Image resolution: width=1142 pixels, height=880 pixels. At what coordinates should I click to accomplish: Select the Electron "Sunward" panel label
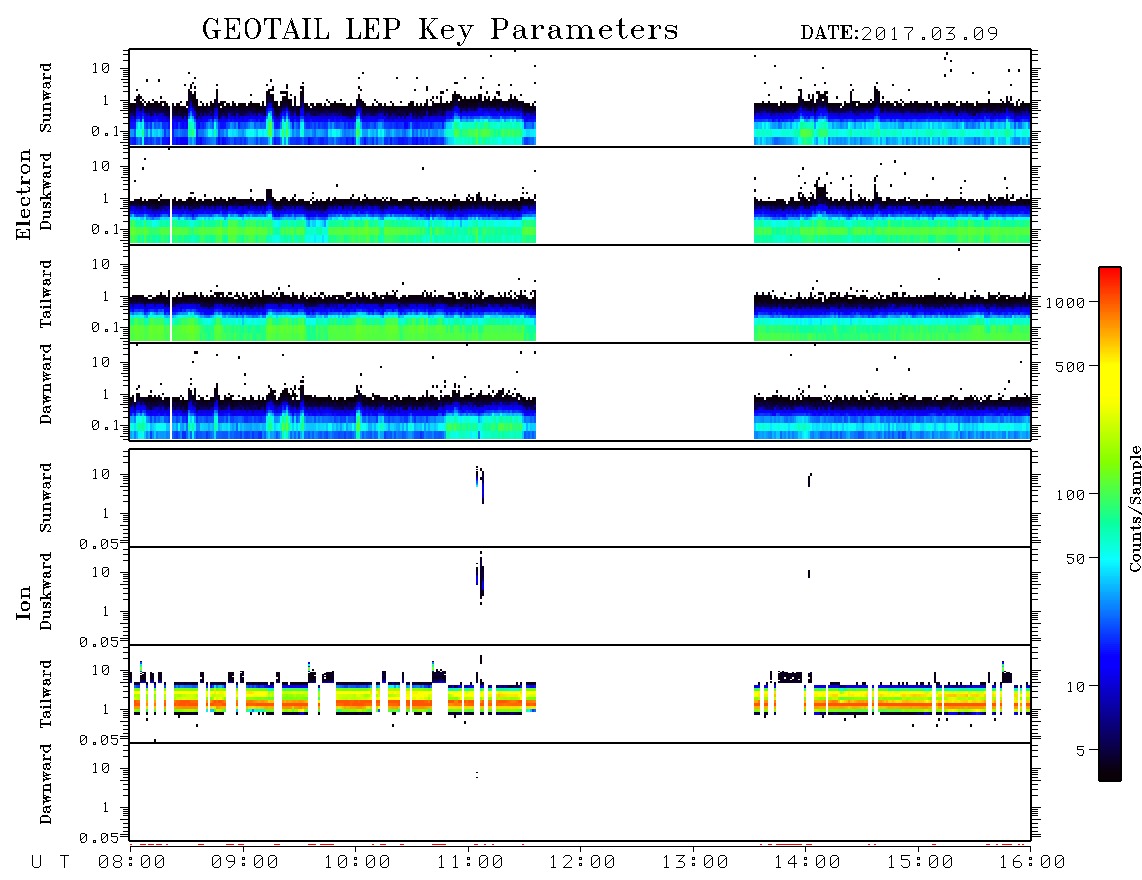point(46,98)
